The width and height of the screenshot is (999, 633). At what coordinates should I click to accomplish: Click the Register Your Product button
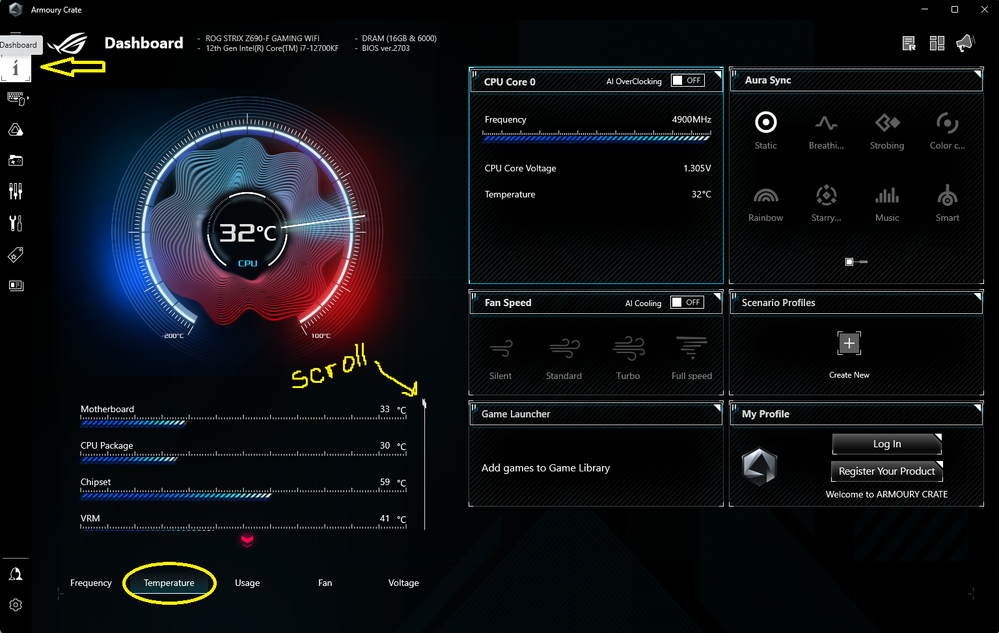click(887, 471)
